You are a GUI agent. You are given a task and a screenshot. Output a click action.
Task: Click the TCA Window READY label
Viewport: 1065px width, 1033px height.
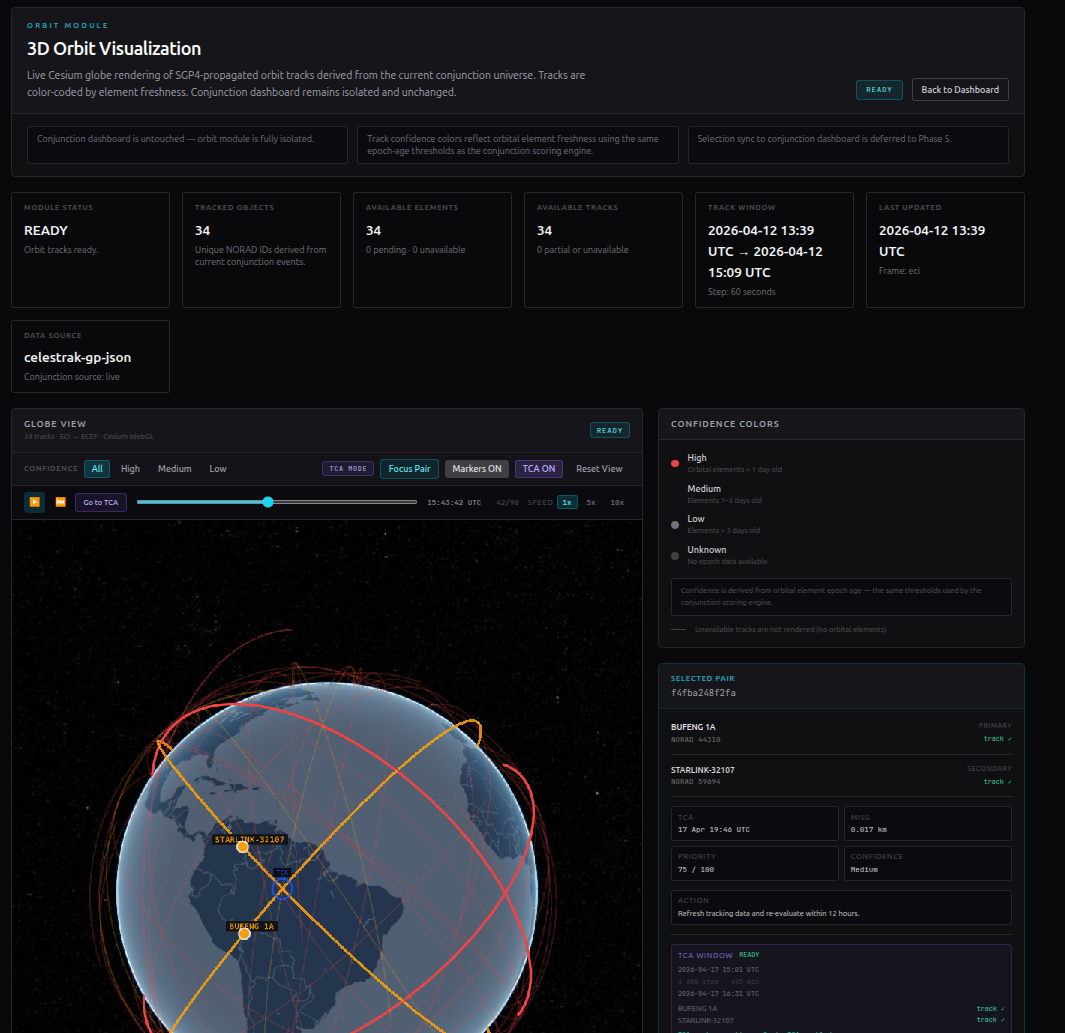click(749, 955)
